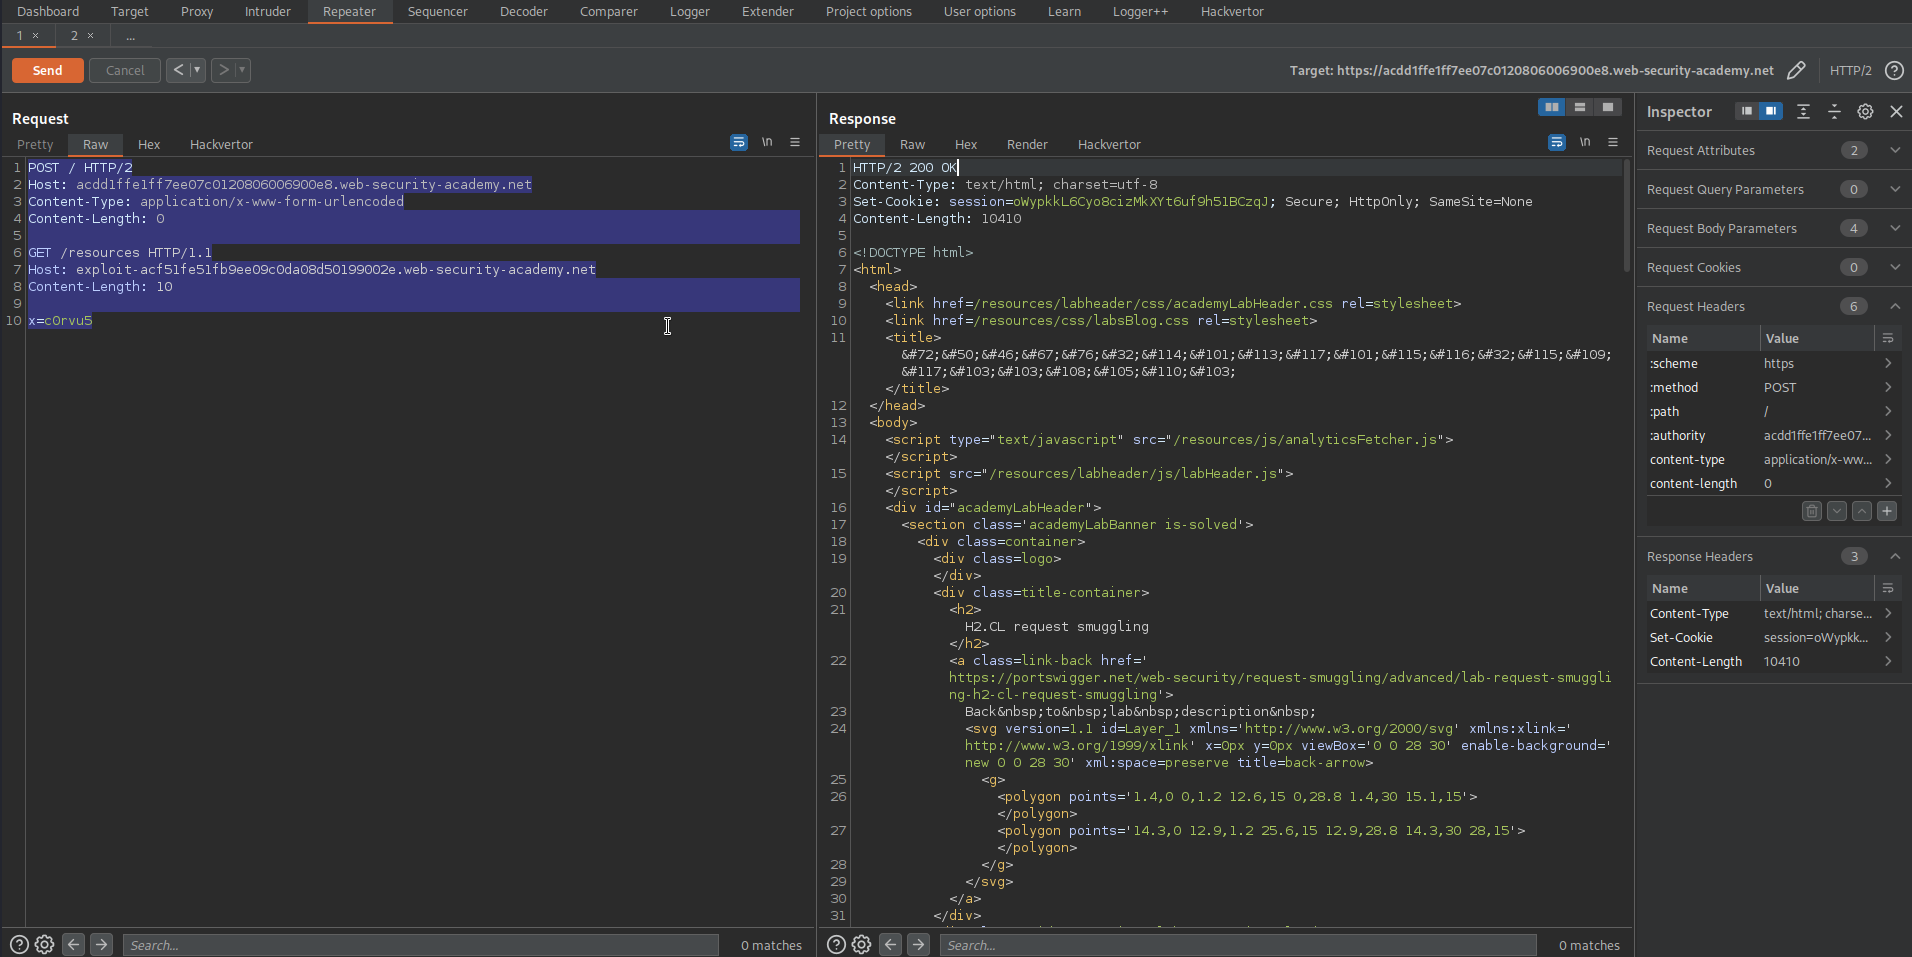Go back to previous request in history
1912x957 pixels.
[178, 70]
